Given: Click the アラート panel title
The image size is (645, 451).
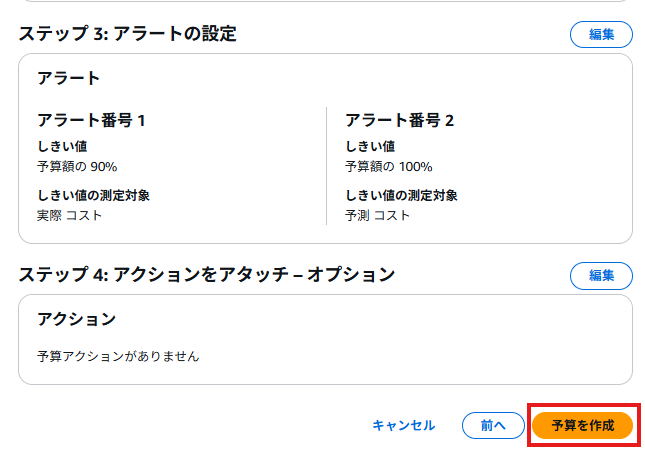Looking at the screenshot, I should (68, 78).
